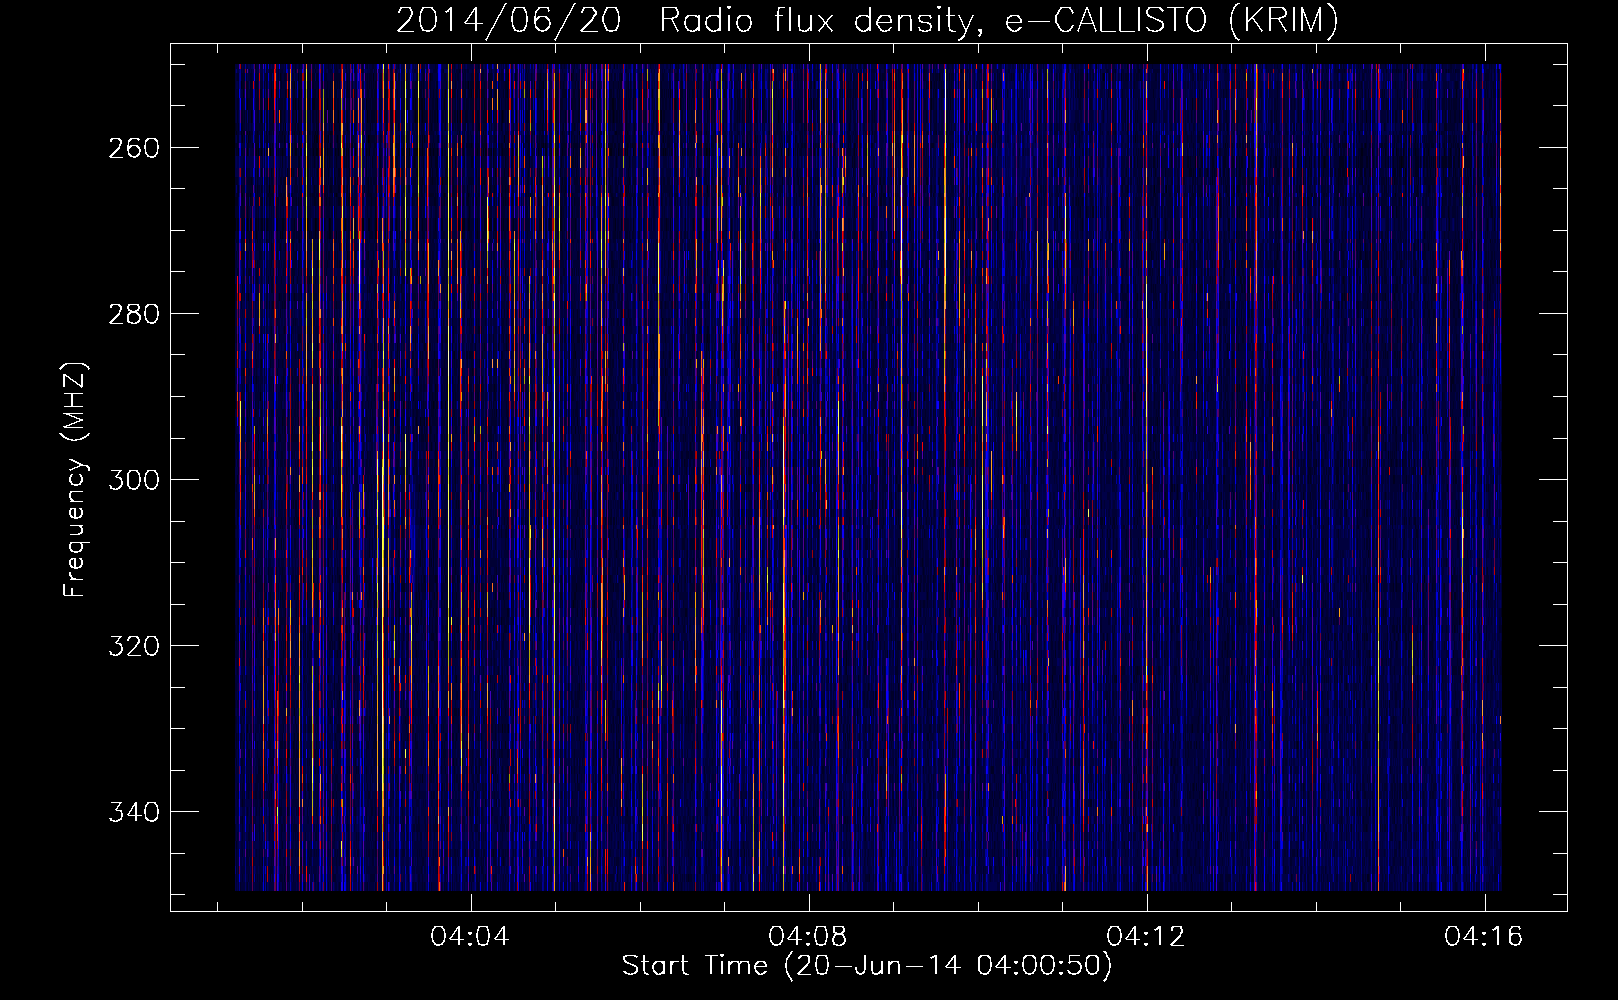This screenshot has height=1000, width=1618.
Task: Click the 04:04 time tick label
Action: click(x=469, y=936)
